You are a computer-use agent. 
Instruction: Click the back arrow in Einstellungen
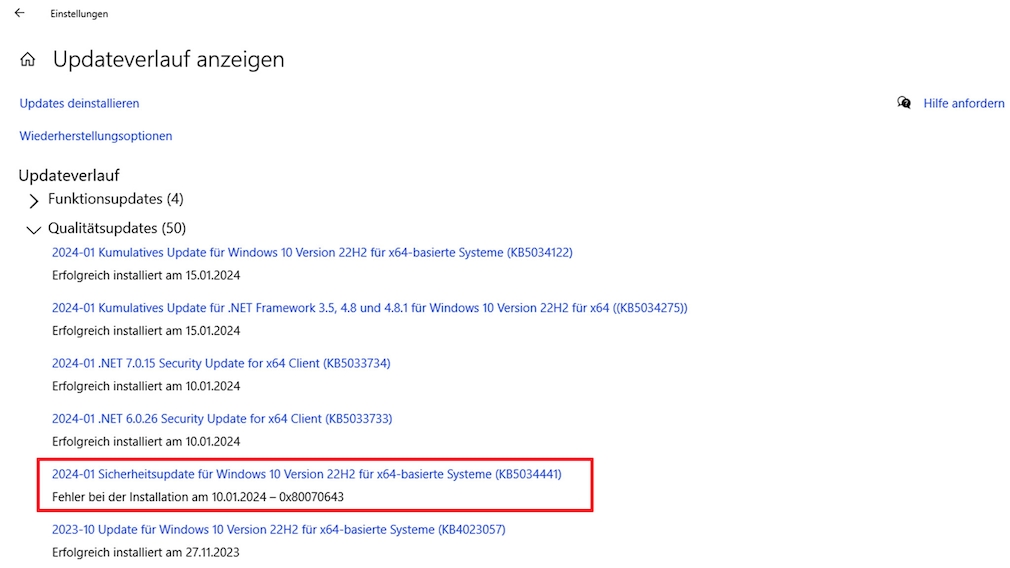point(19,13)
